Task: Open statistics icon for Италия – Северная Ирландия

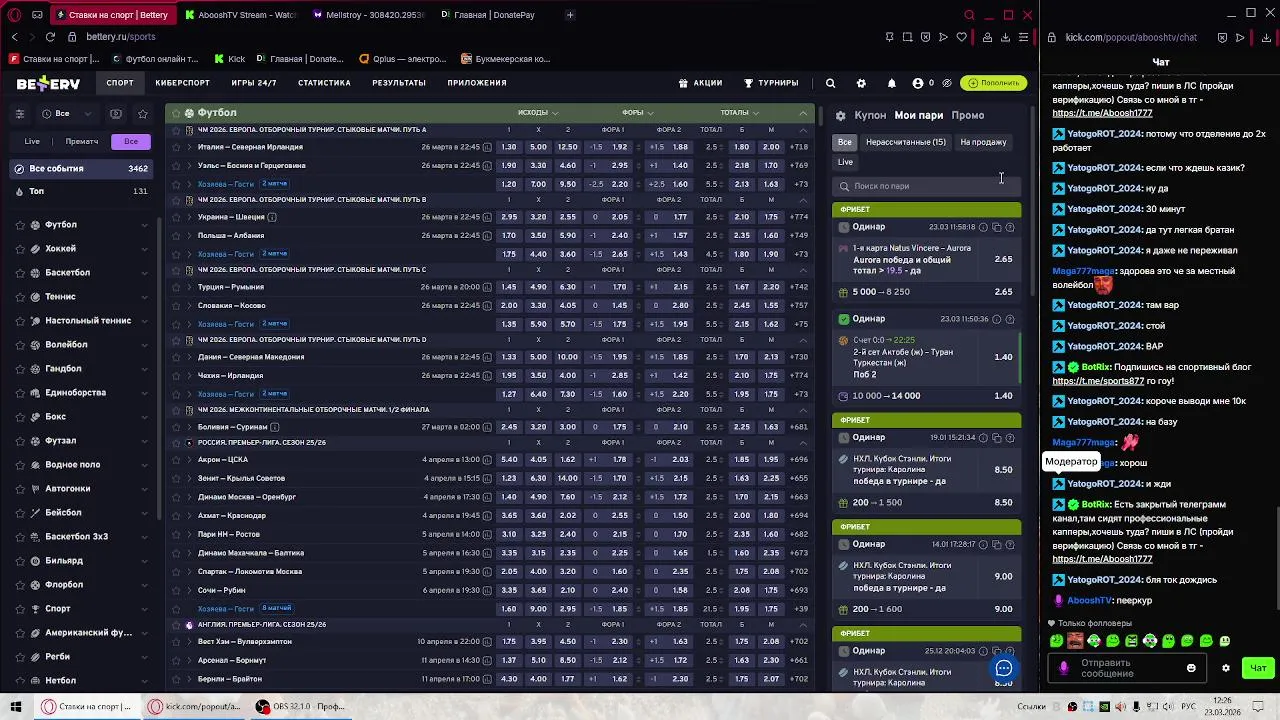Action: click(488, 147)
